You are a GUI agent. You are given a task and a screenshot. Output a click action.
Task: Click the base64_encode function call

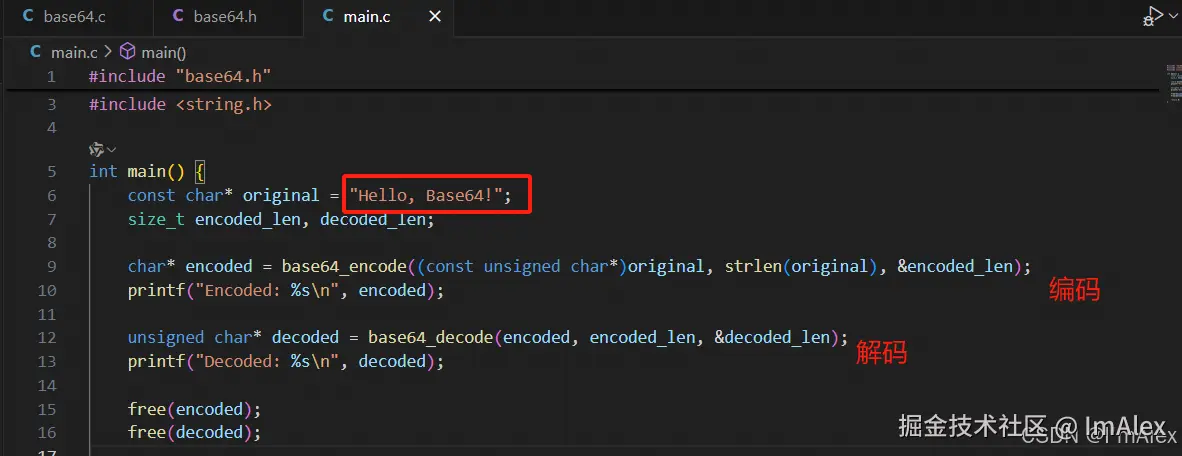[x=344, y=267]
